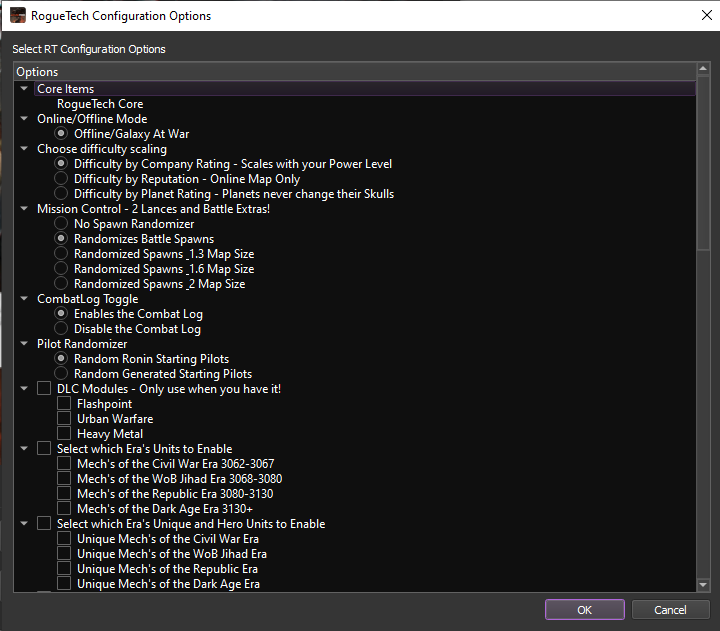Enable Mech's of the Dark Age Era 3130+

(64, 508)
